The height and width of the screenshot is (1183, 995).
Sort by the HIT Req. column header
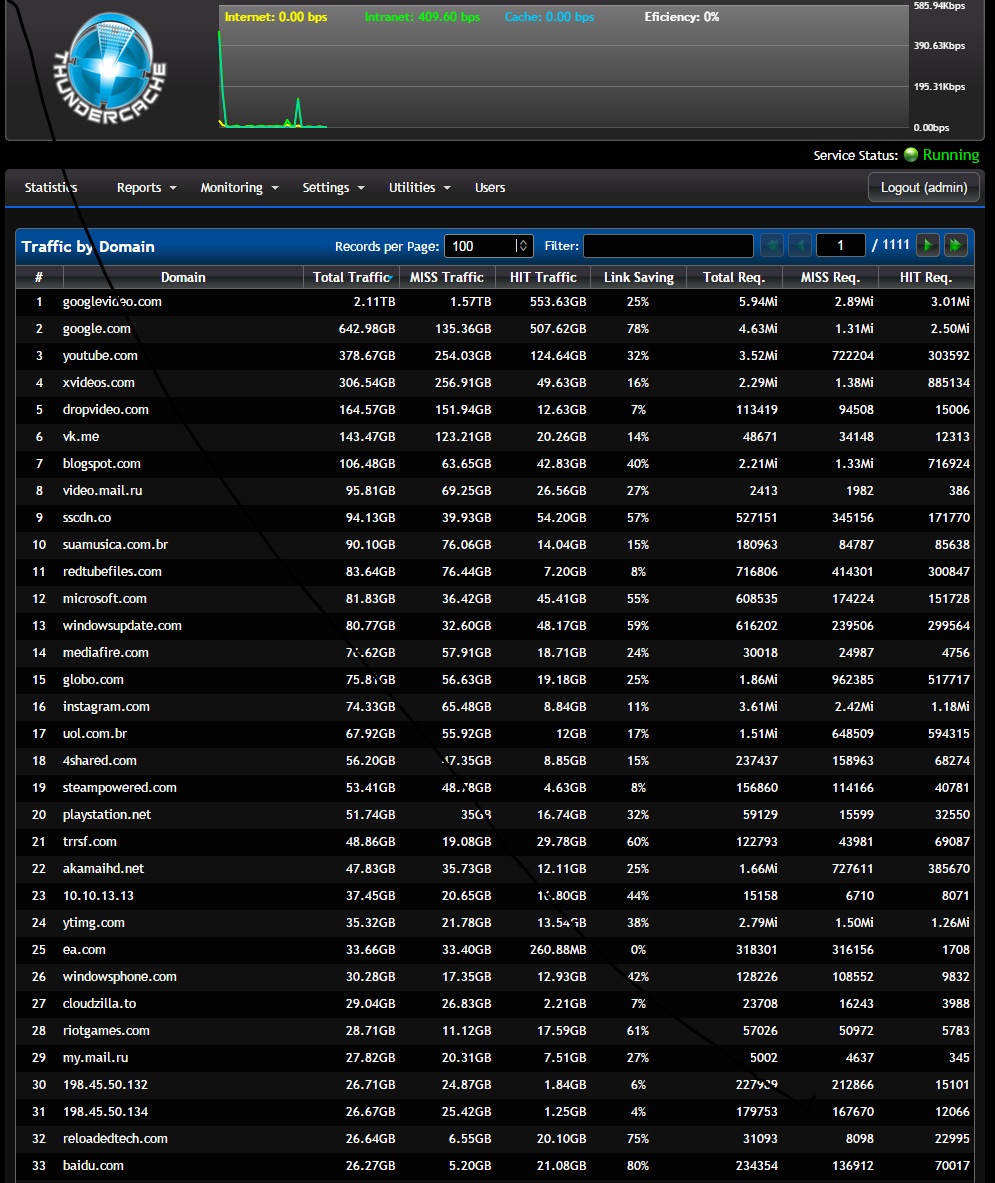click(926, 278)
